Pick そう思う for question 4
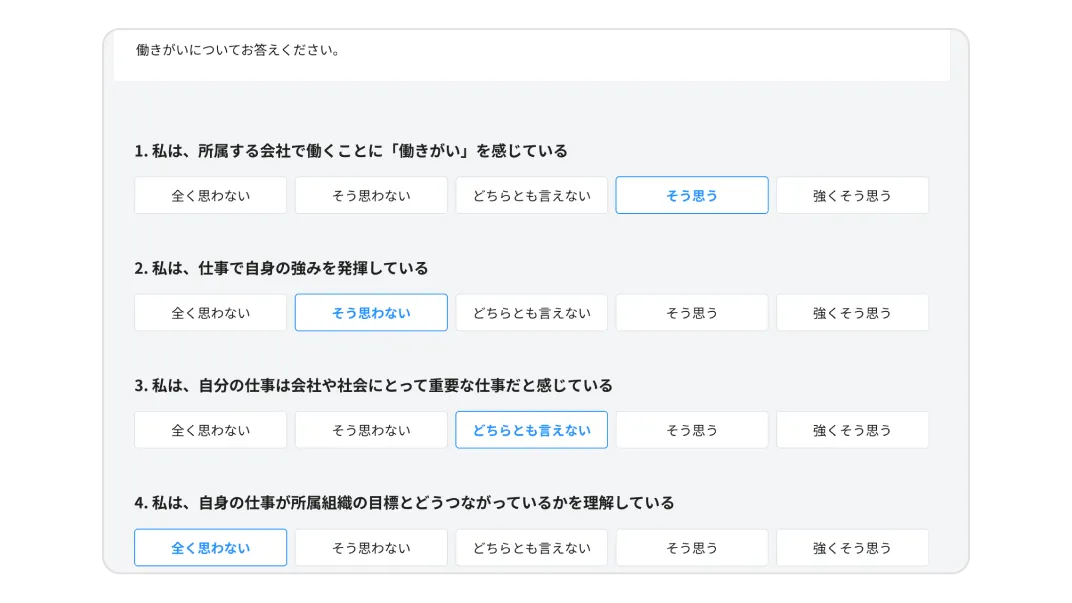This screenshot has width=1072, height=603. pos(692,547)
